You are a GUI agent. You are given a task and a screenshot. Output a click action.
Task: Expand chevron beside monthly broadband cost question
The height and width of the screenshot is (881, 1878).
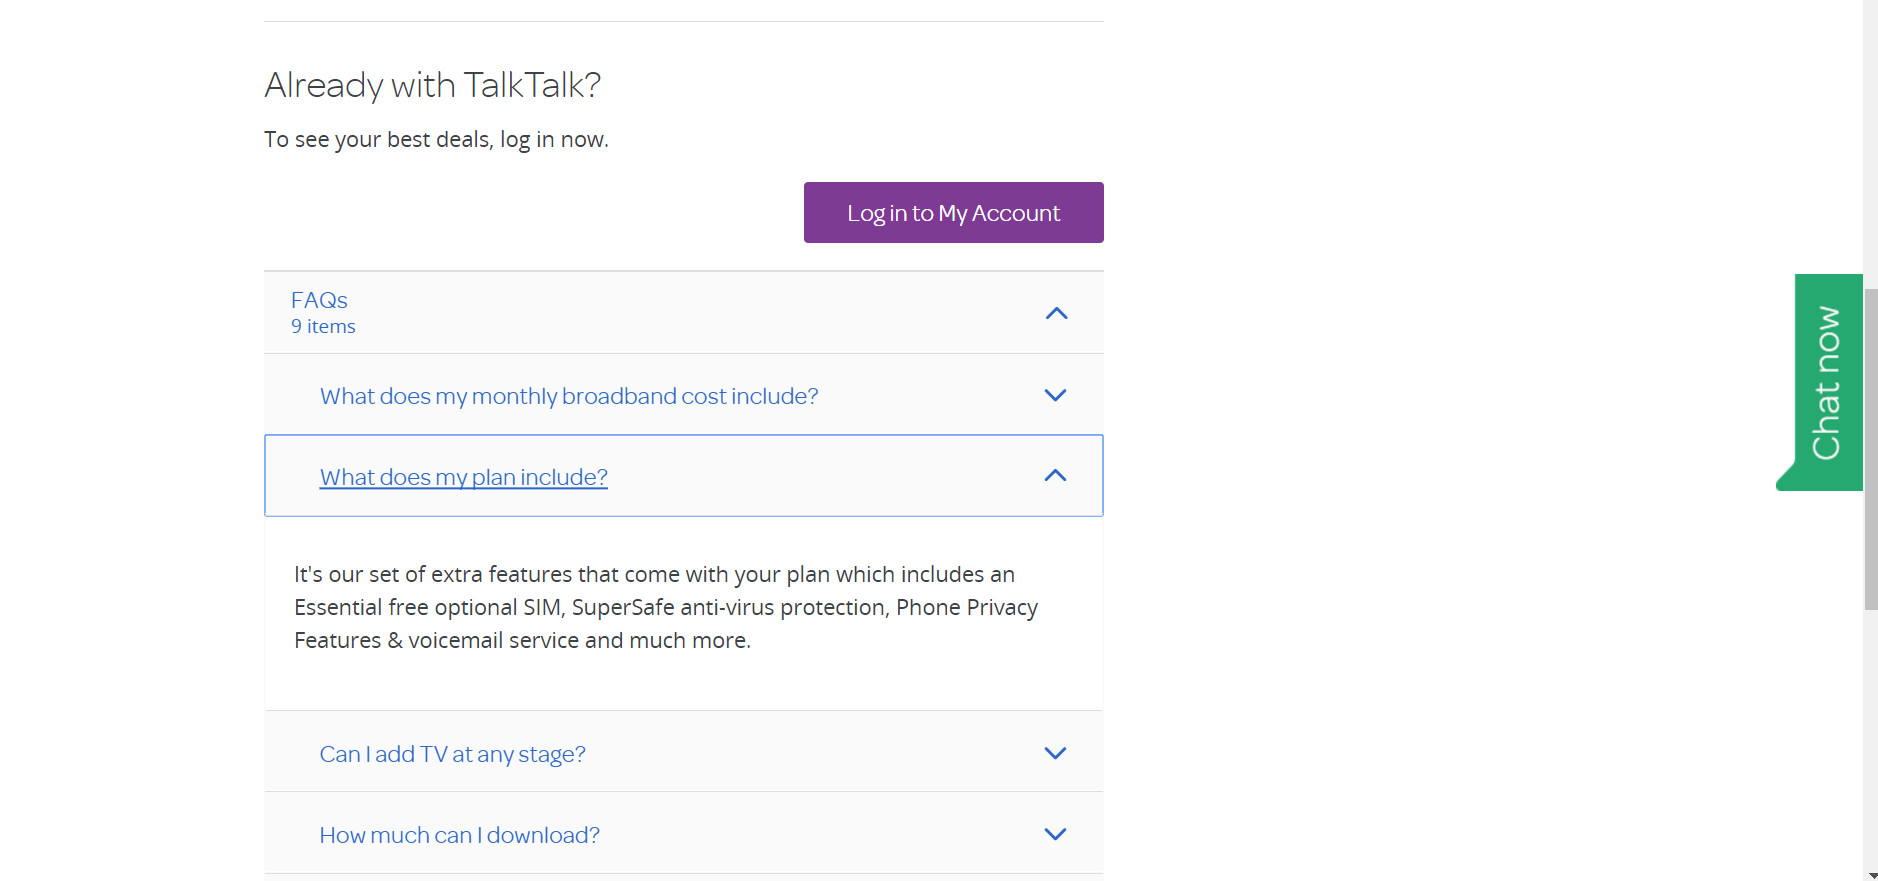pyautogui.click(x=1055, y=395)
